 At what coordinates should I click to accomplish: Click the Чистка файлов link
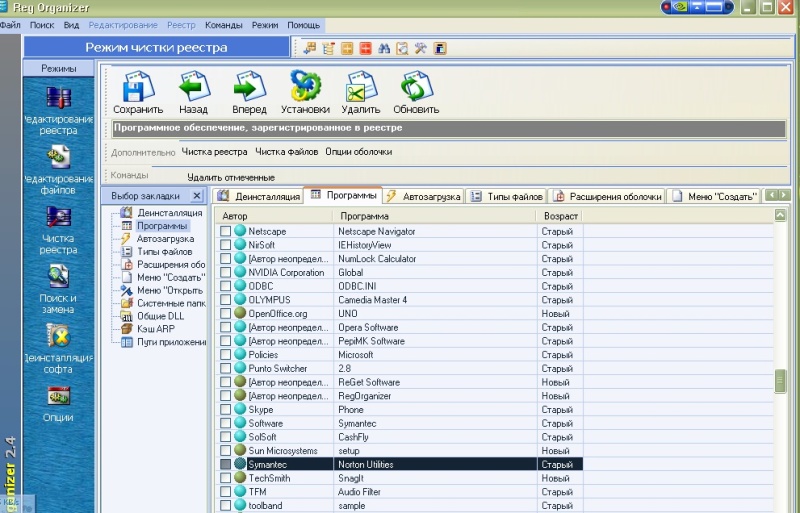click(x=286, y=152)
